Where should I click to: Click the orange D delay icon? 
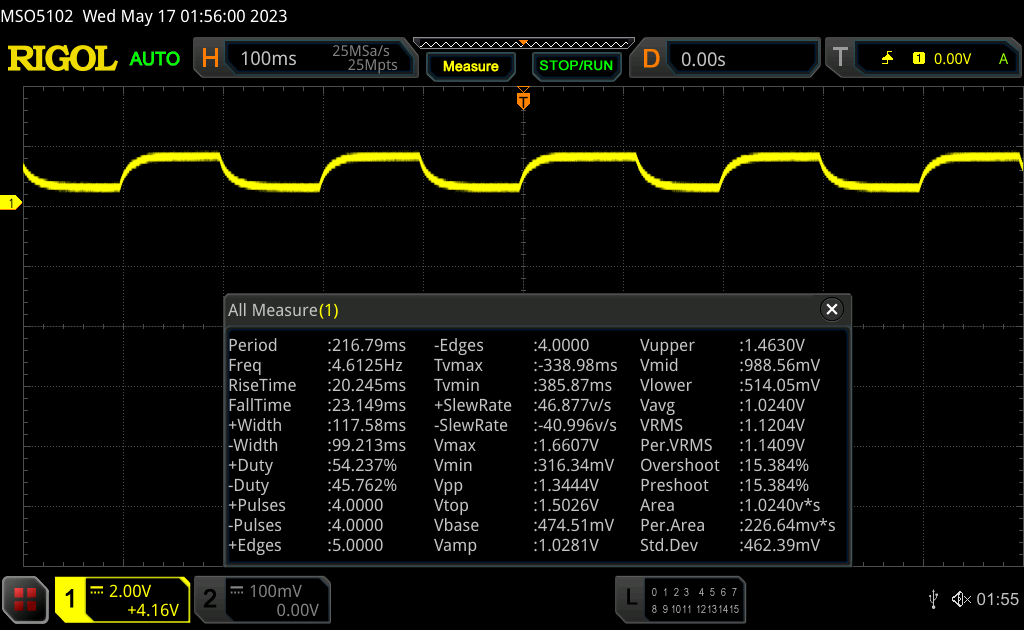point(651,59)
